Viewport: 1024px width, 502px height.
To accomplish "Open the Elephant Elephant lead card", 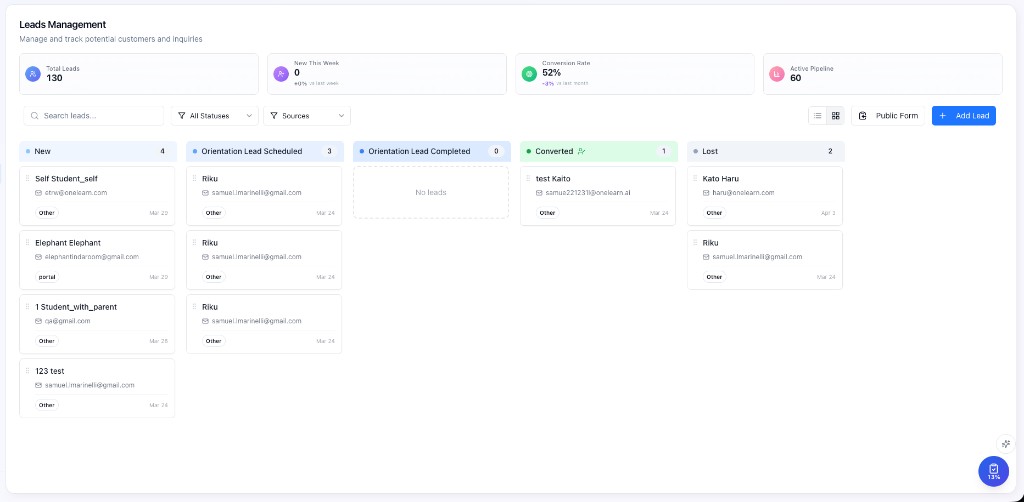I will point(97,260).
